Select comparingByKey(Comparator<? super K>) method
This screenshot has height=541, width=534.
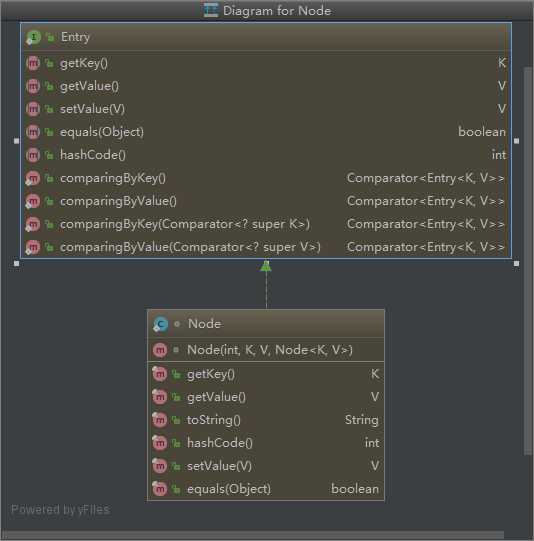coord(266,224)
